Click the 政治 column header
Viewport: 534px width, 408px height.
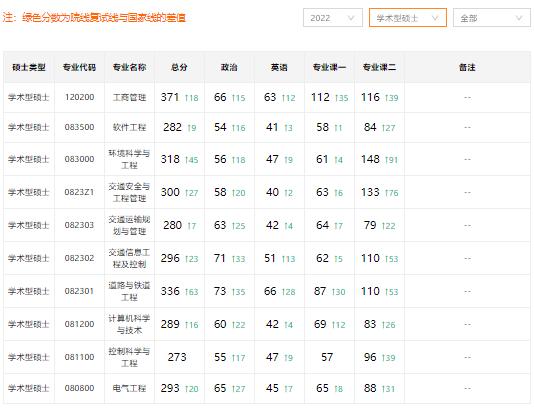[229, 67]
